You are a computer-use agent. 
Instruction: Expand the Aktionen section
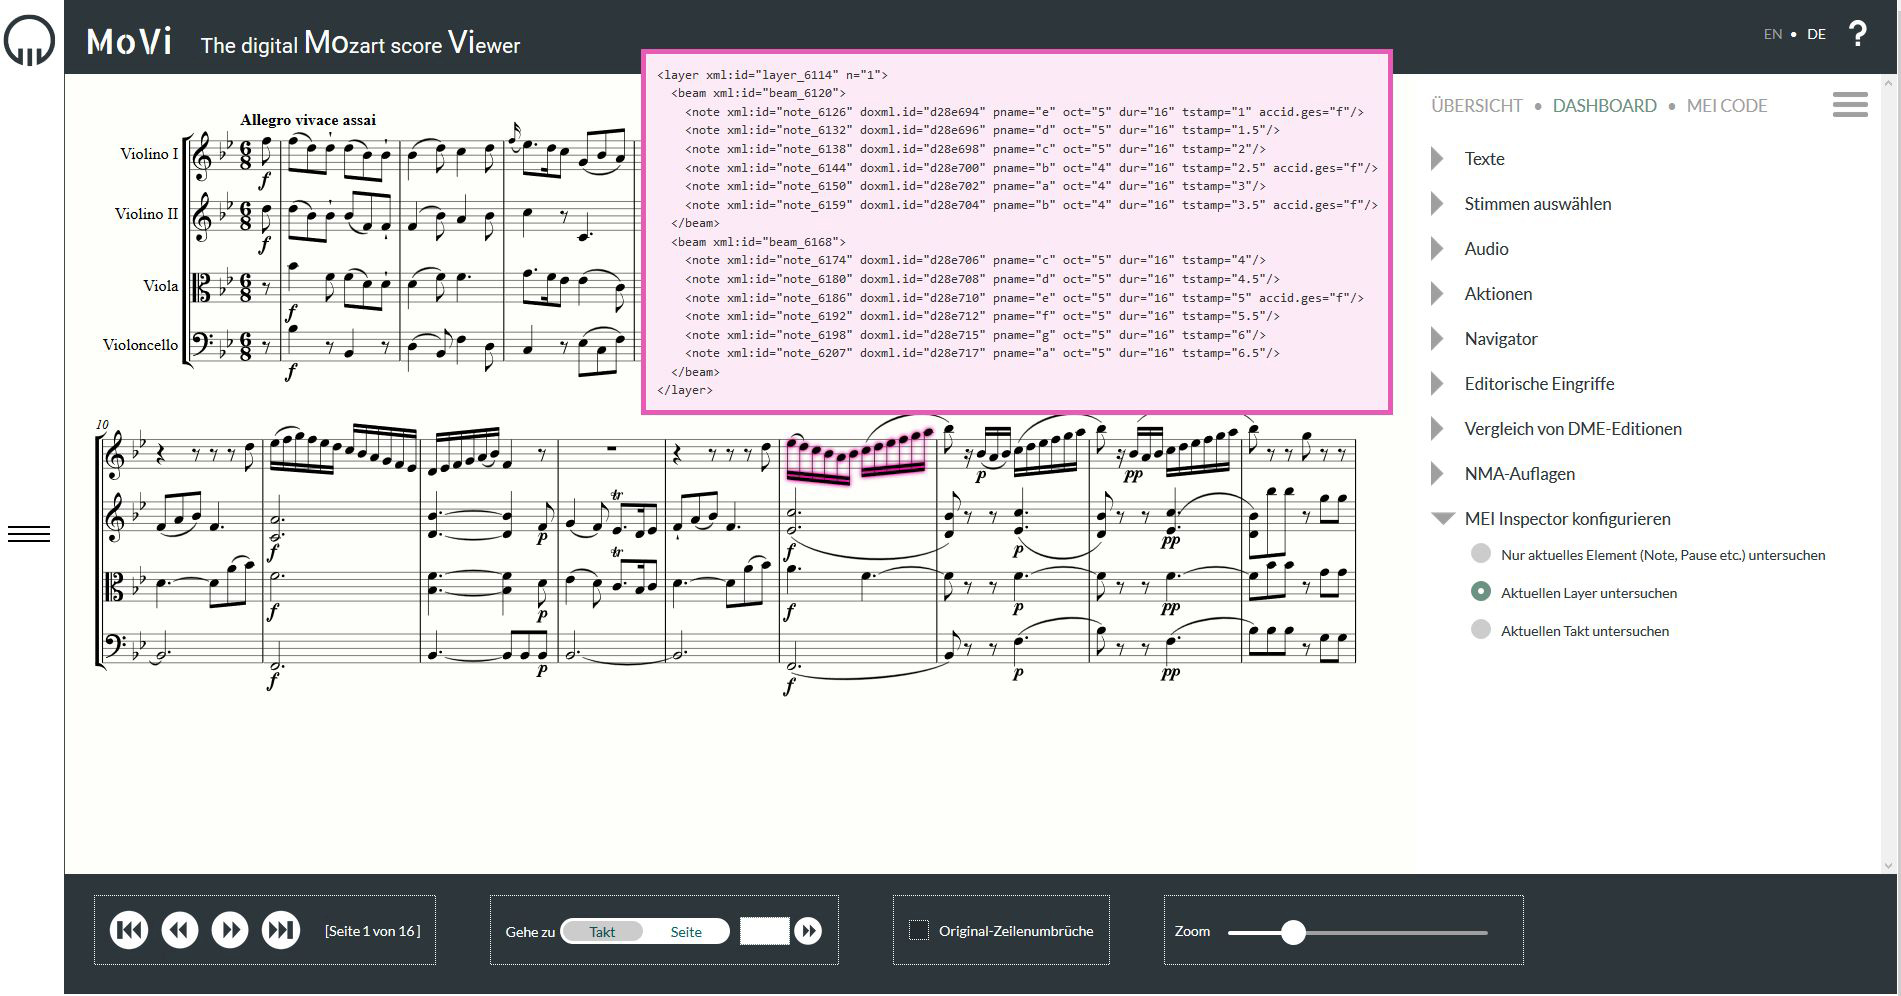(x=1498, y=294)
